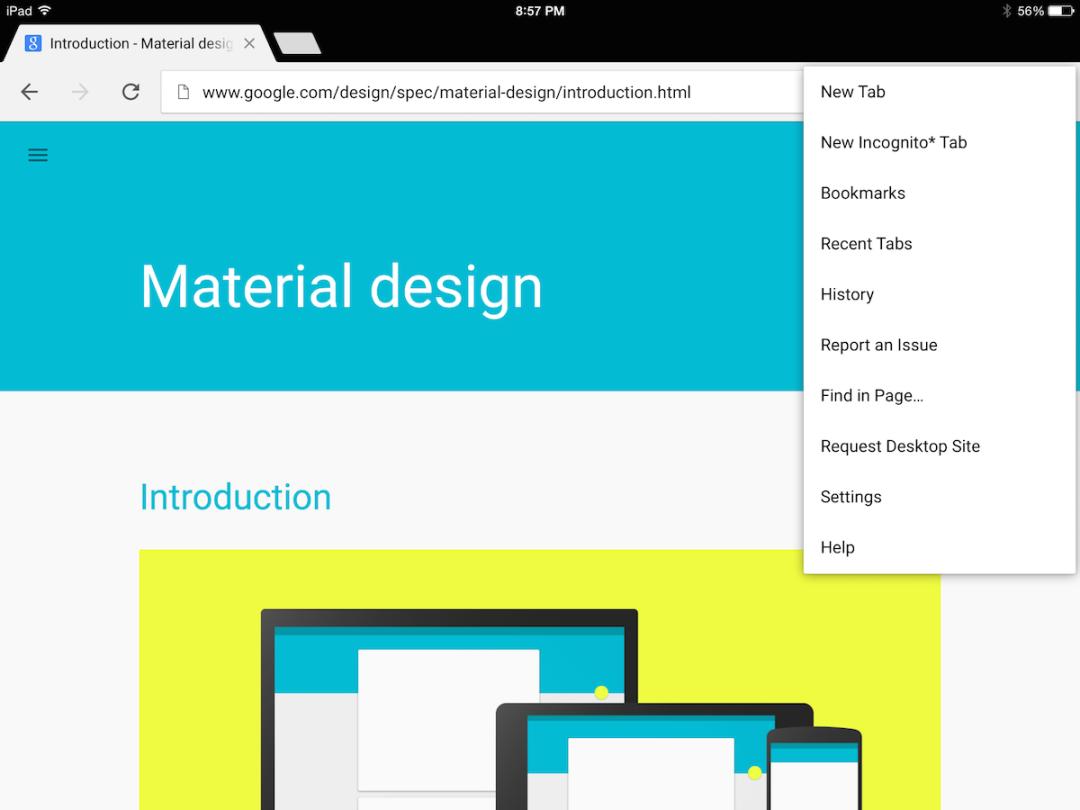Close the Introduction - Material design tab
The height and width of the screenshot is (810, 1080).
pyautogui.click(x=249, y=44)
